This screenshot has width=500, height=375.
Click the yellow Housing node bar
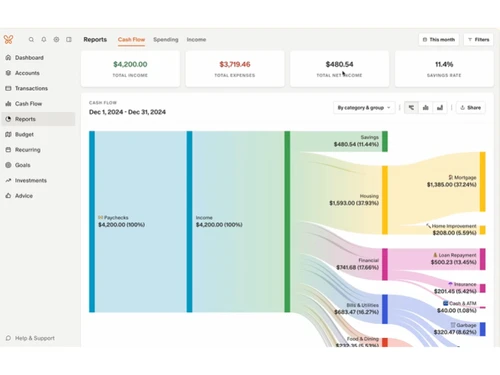[385, 200]
